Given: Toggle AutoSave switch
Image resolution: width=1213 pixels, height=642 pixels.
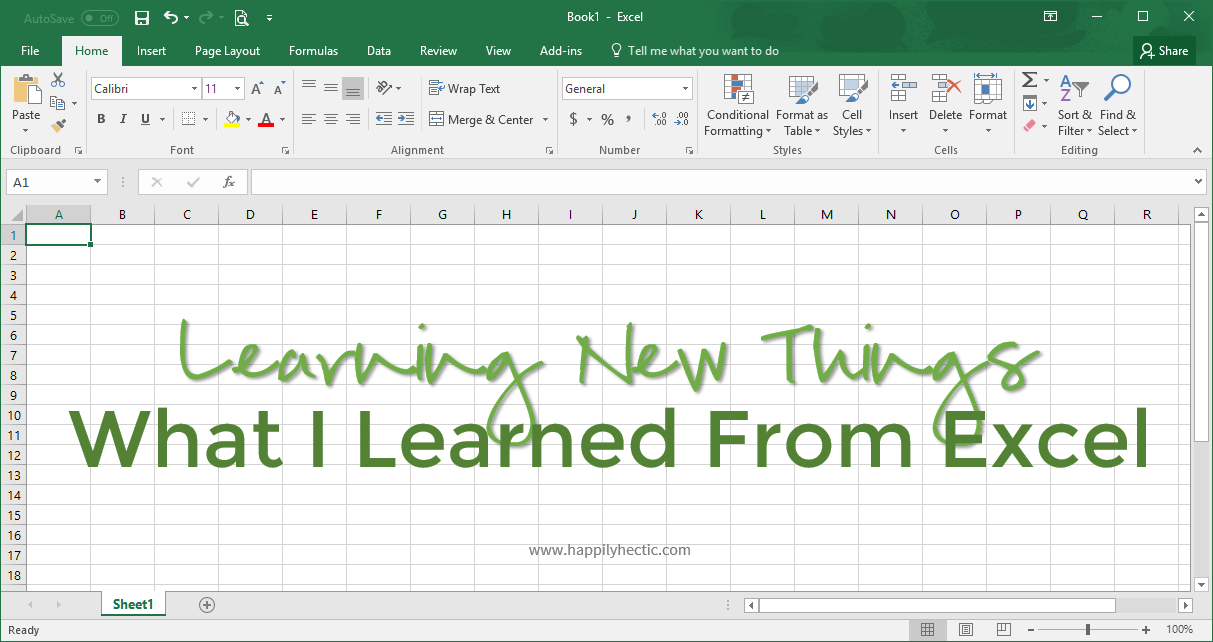Looking at the screenshot, I should (99, 18).
